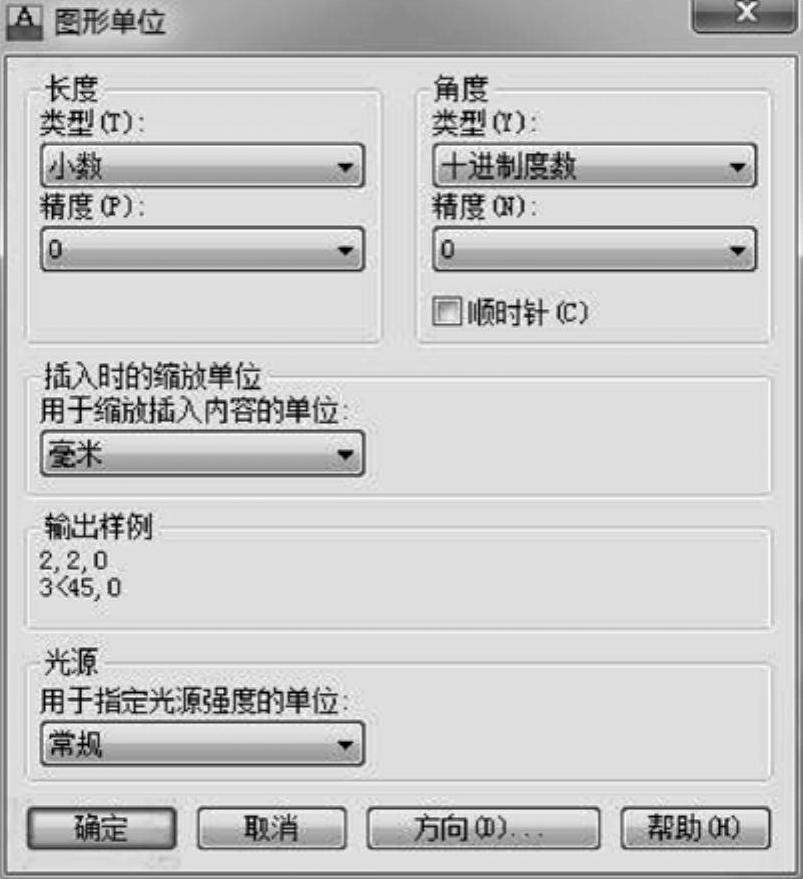Enable the 顺时针 checkbox
Screen dimensions: 803x879
pos(444,312)
